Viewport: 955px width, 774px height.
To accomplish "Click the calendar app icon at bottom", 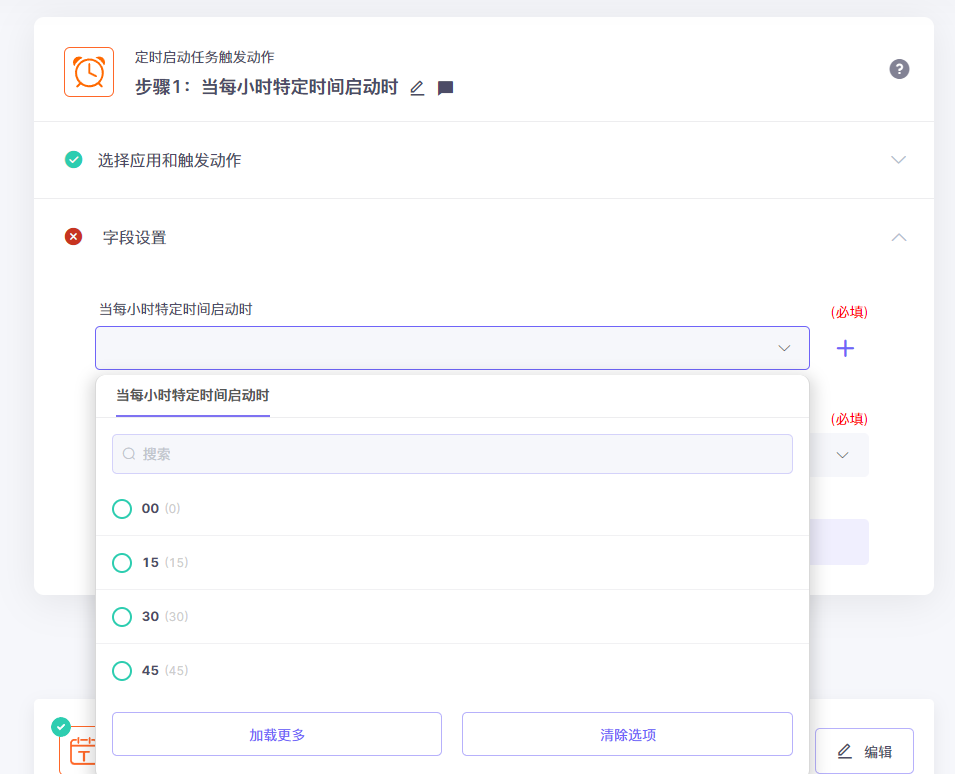I will coord(82,750).
